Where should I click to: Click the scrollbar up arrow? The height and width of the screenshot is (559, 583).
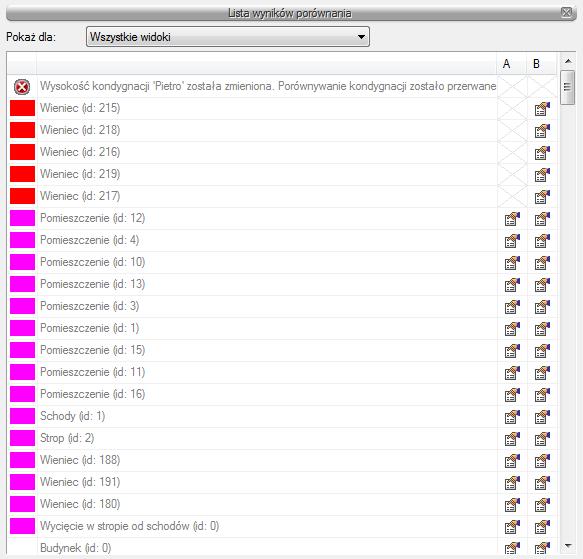tap(567, 61)
